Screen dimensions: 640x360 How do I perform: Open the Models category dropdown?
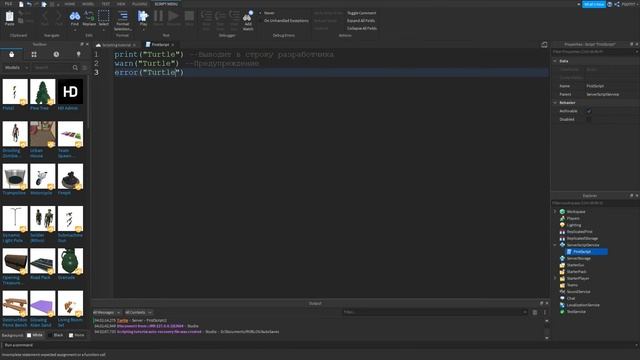tap(15, 68)
